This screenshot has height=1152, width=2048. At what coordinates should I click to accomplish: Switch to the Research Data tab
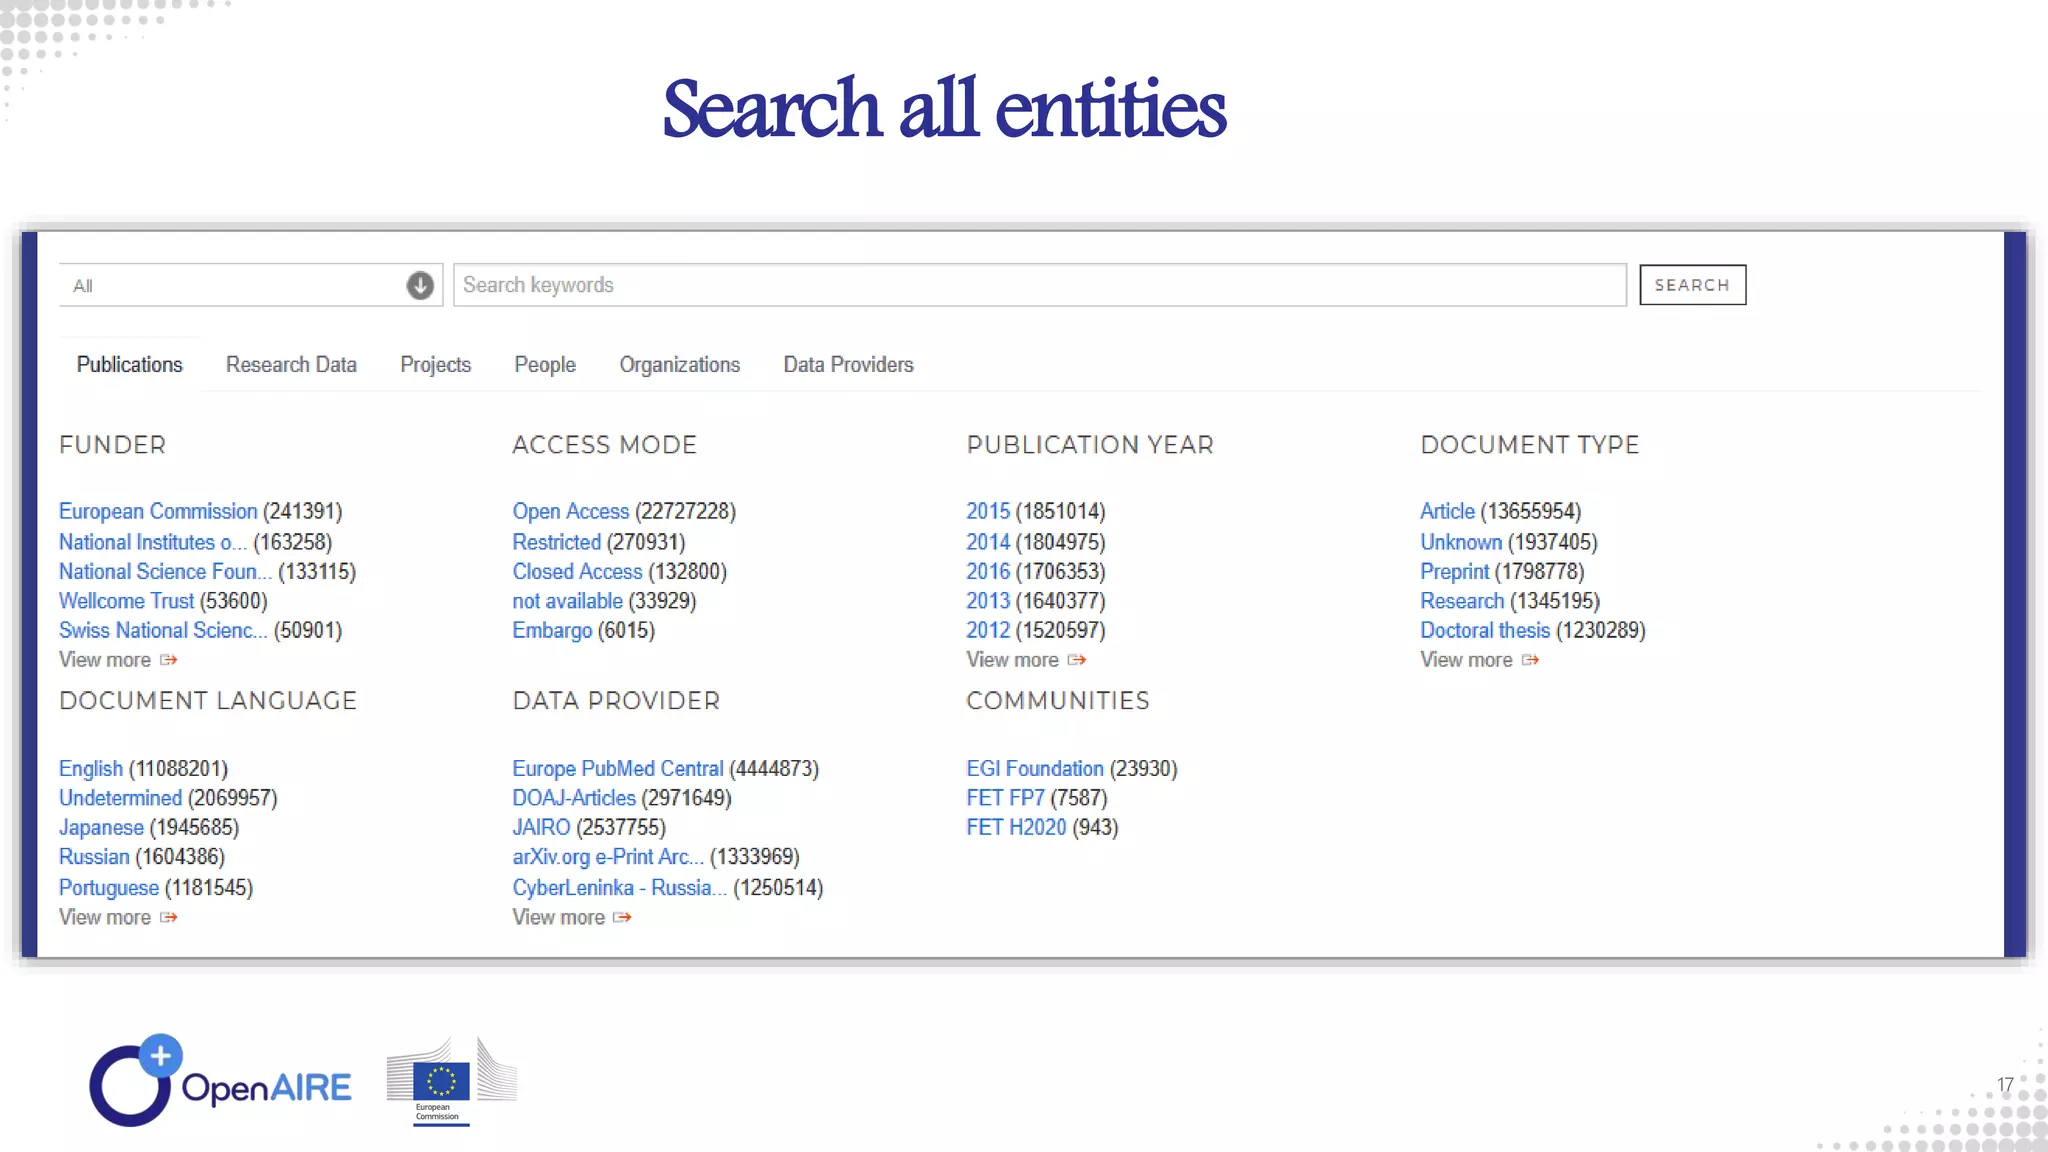291,365
